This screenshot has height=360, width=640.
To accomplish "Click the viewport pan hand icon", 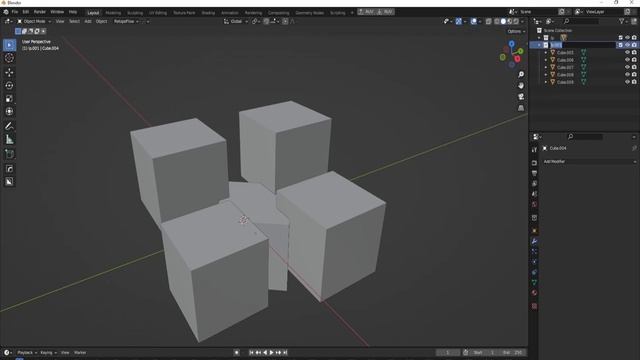I will [521, 85].
